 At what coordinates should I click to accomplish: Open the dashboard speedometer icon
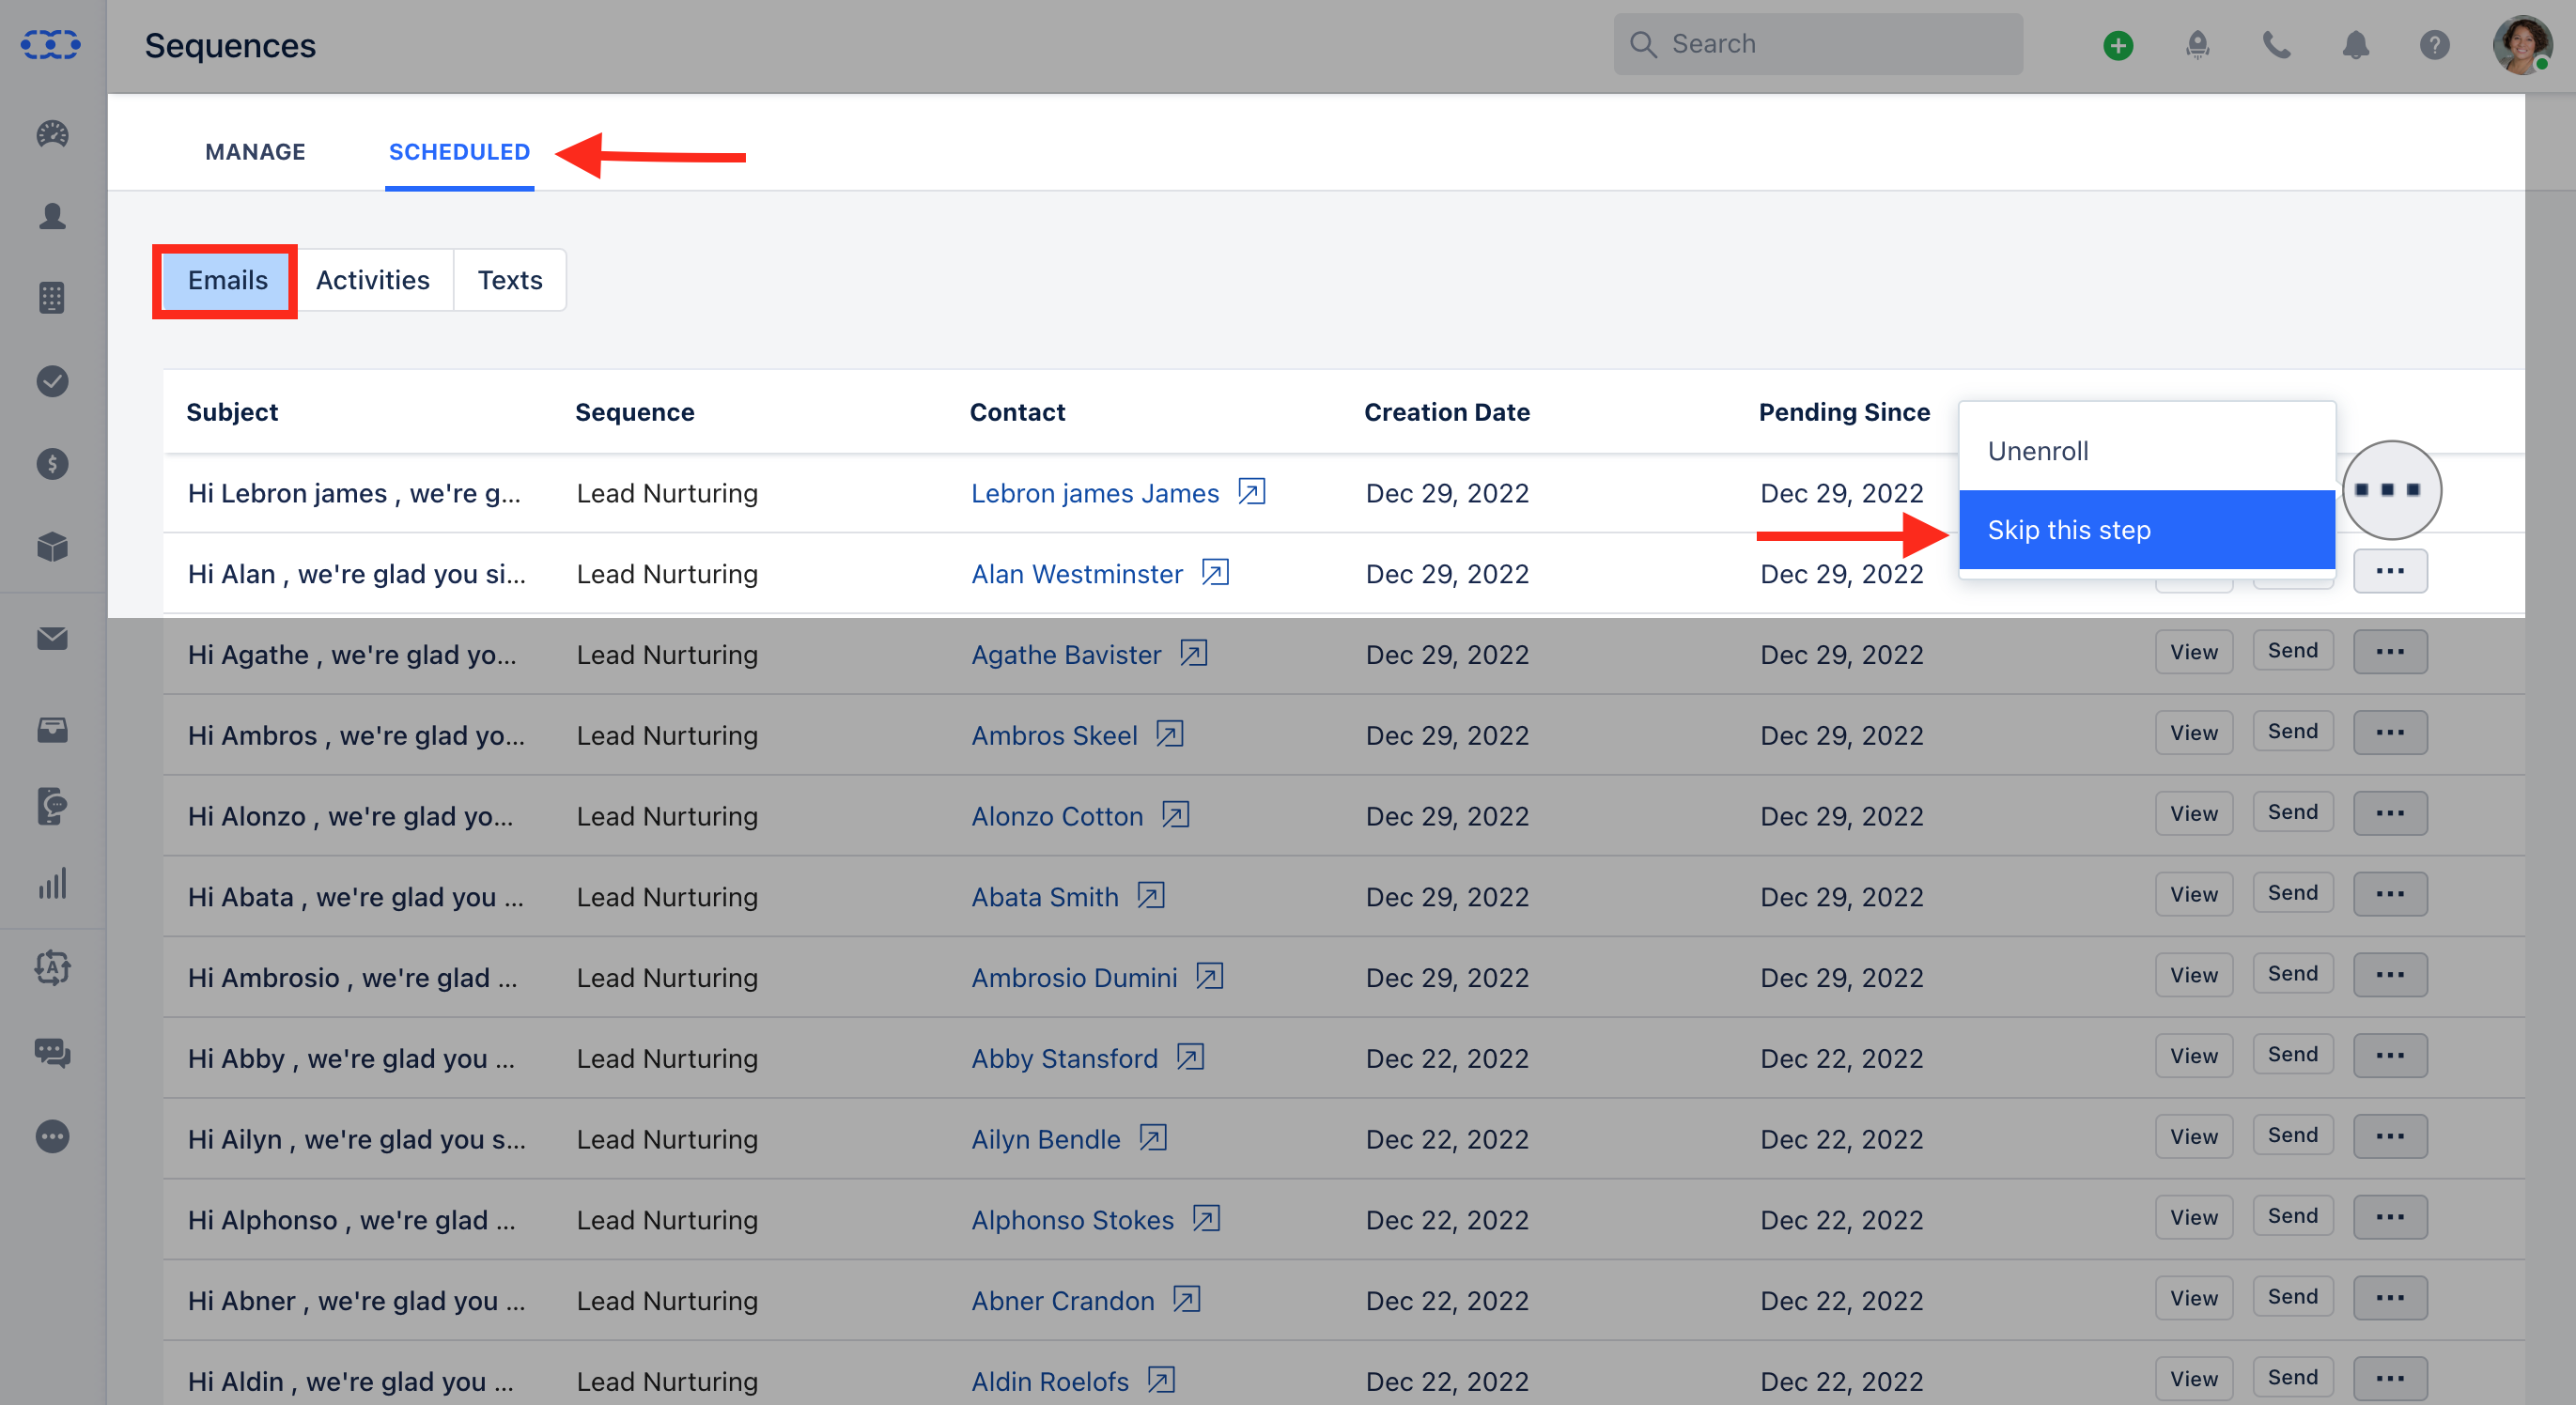pyautogui.click(x=51, y=134)
